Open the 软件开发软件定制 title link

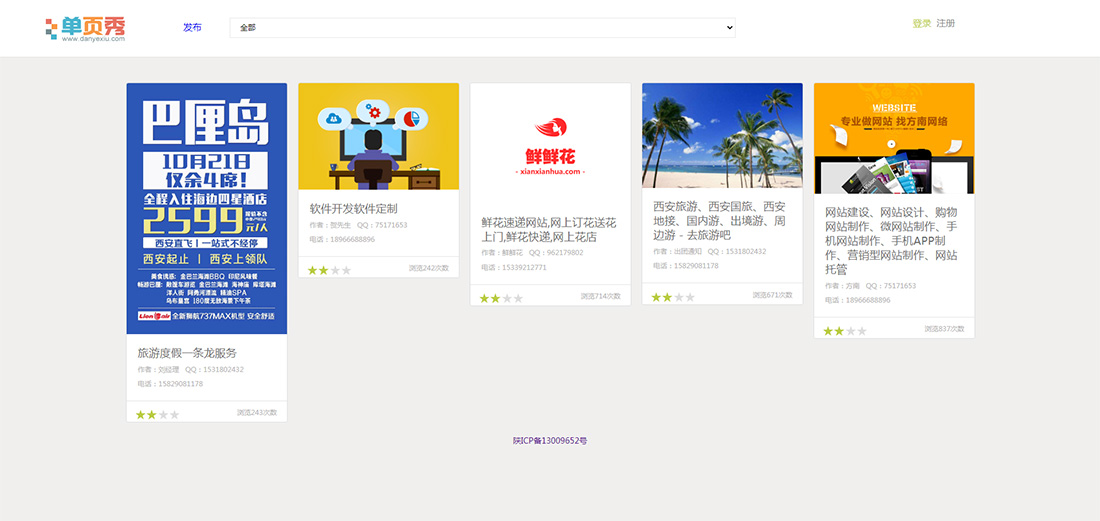(x=353, y=209)
